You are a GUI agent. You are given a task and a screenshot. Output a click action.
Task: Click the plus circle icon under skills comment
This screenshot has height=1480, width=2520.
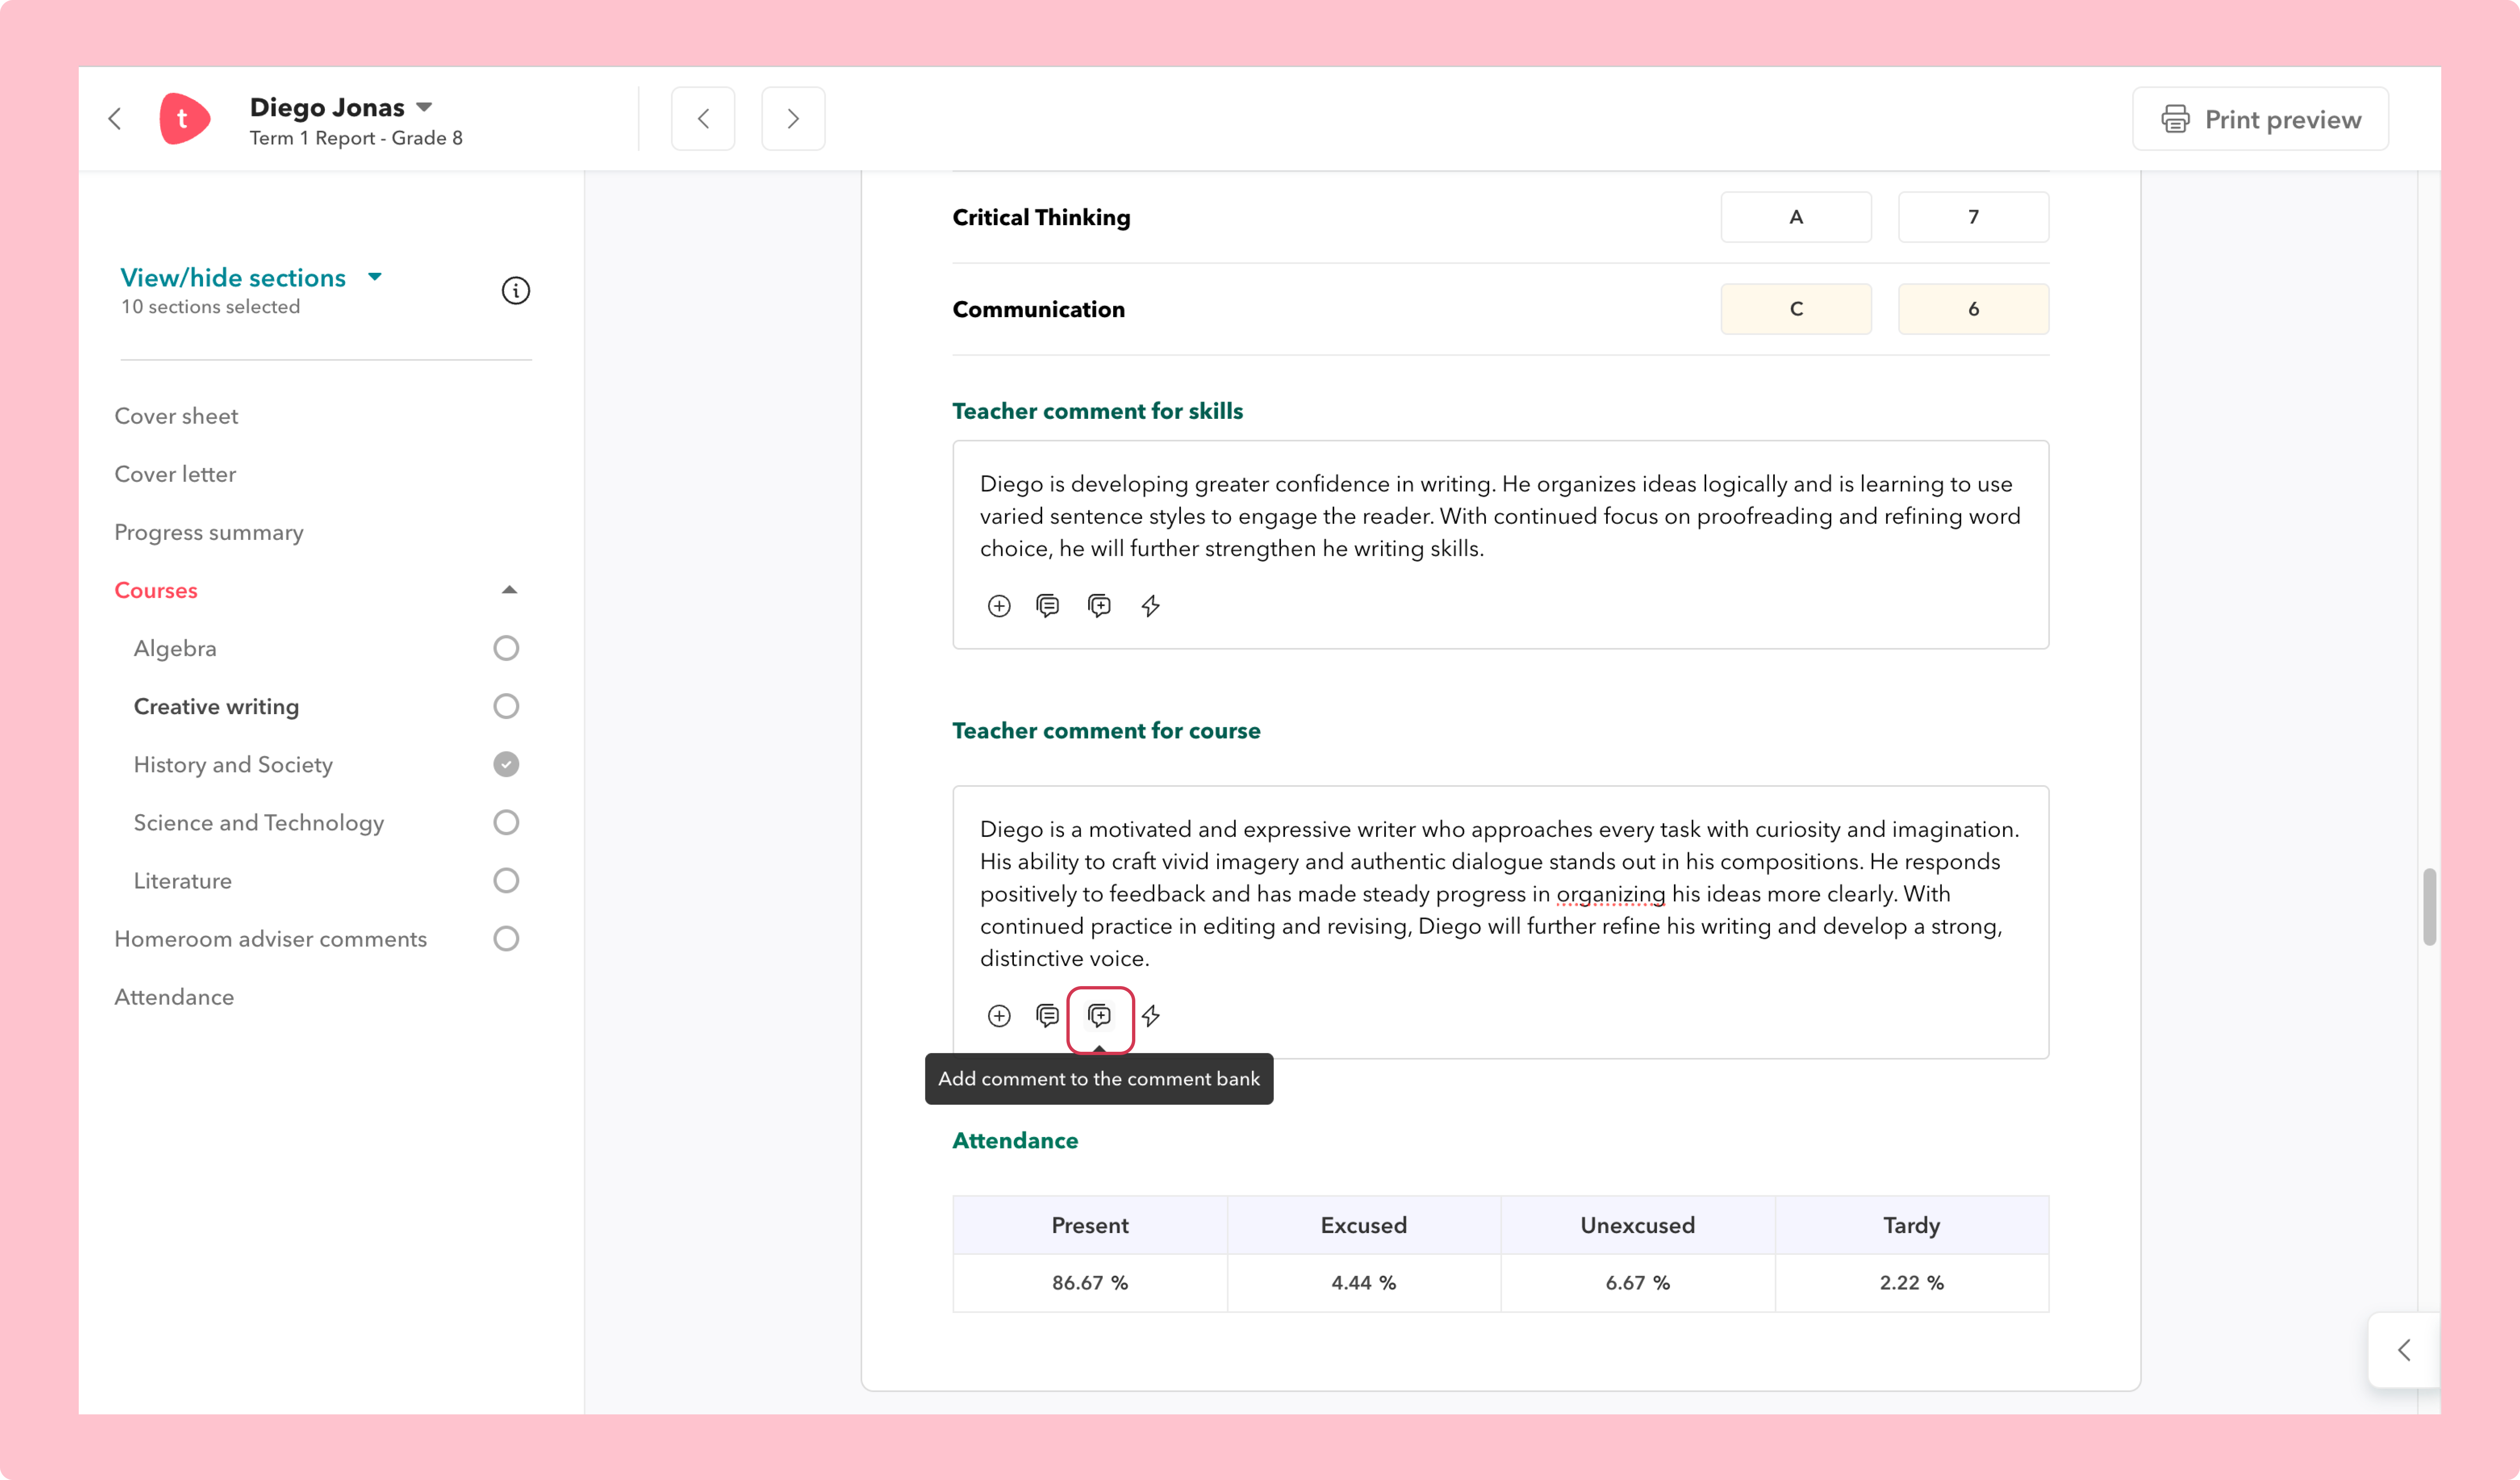click(x=999, y=606)
